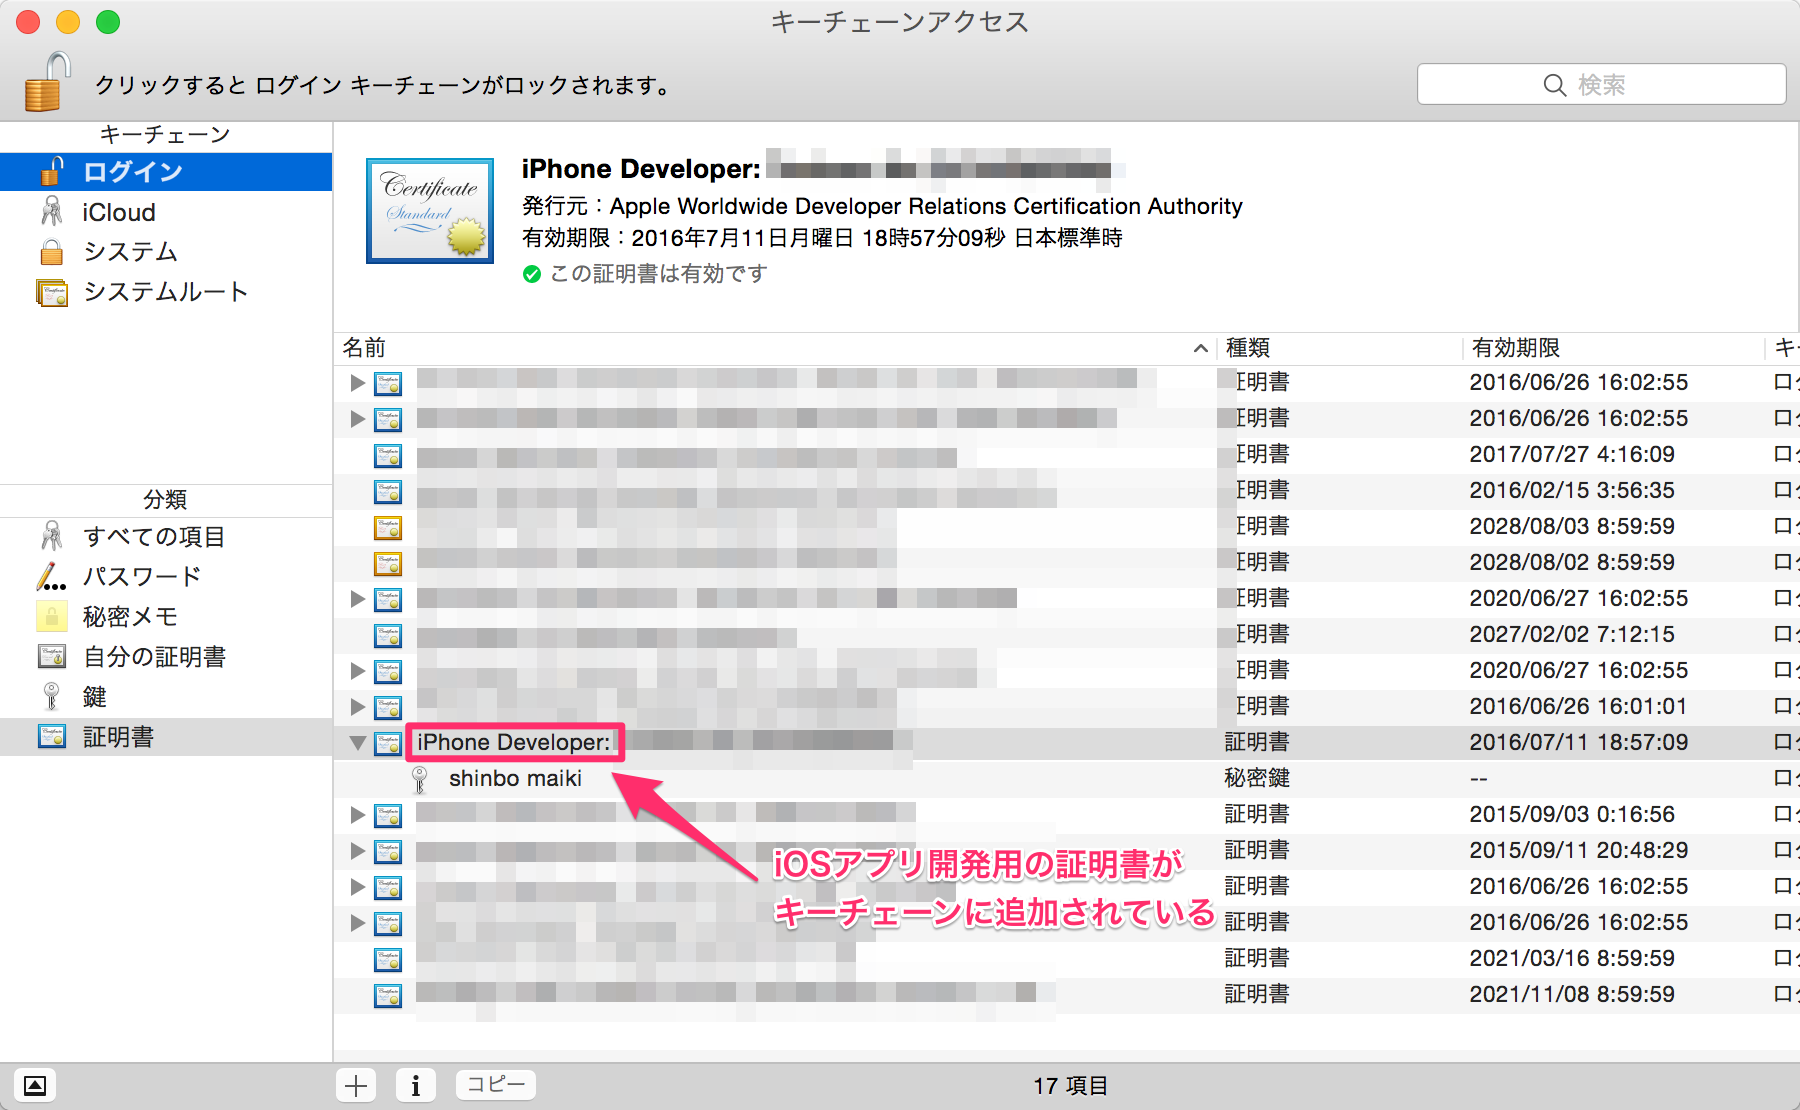
Task: Click the 2028/08/03 8:59:59 expiry cell
Action: click(x=1572, y=526)
